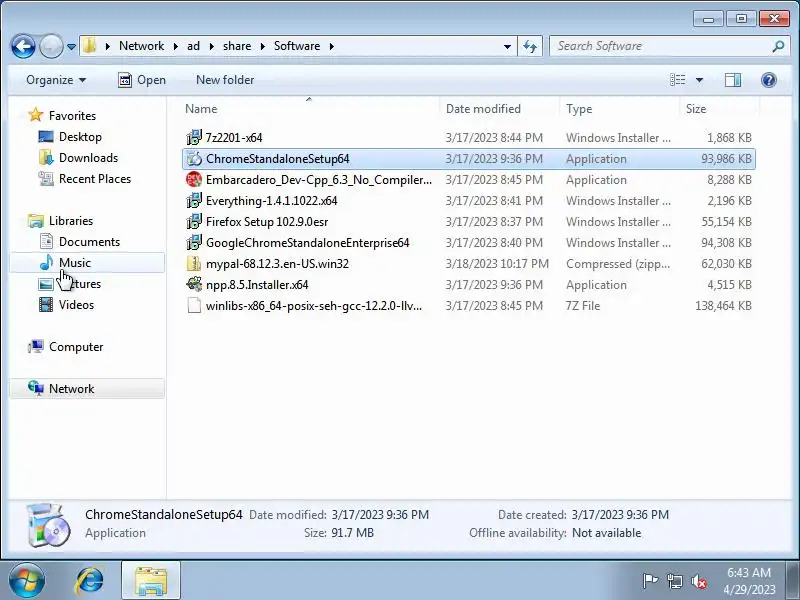Open the Videos library
The image size is (800, 600).
pyautogui.click(x=76, y=305)
